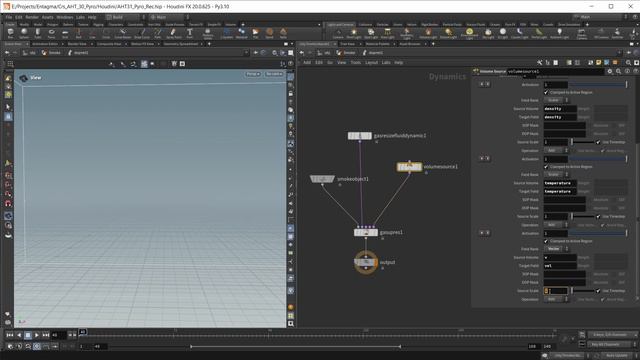Open the Render menu
Viewport: 640px width, 360px height.
(32, 17)
